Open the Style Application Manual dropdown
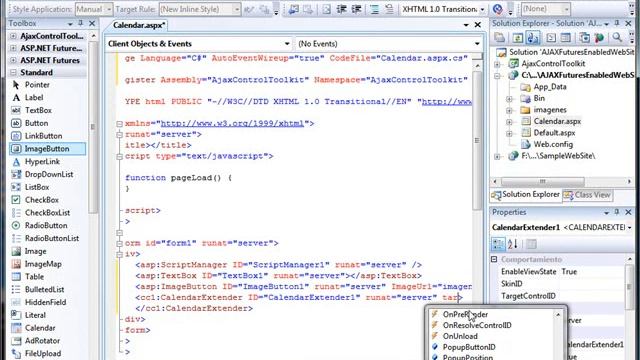Image resolution: width=640 pixels, height=360 pixels. tap(109, 9)
